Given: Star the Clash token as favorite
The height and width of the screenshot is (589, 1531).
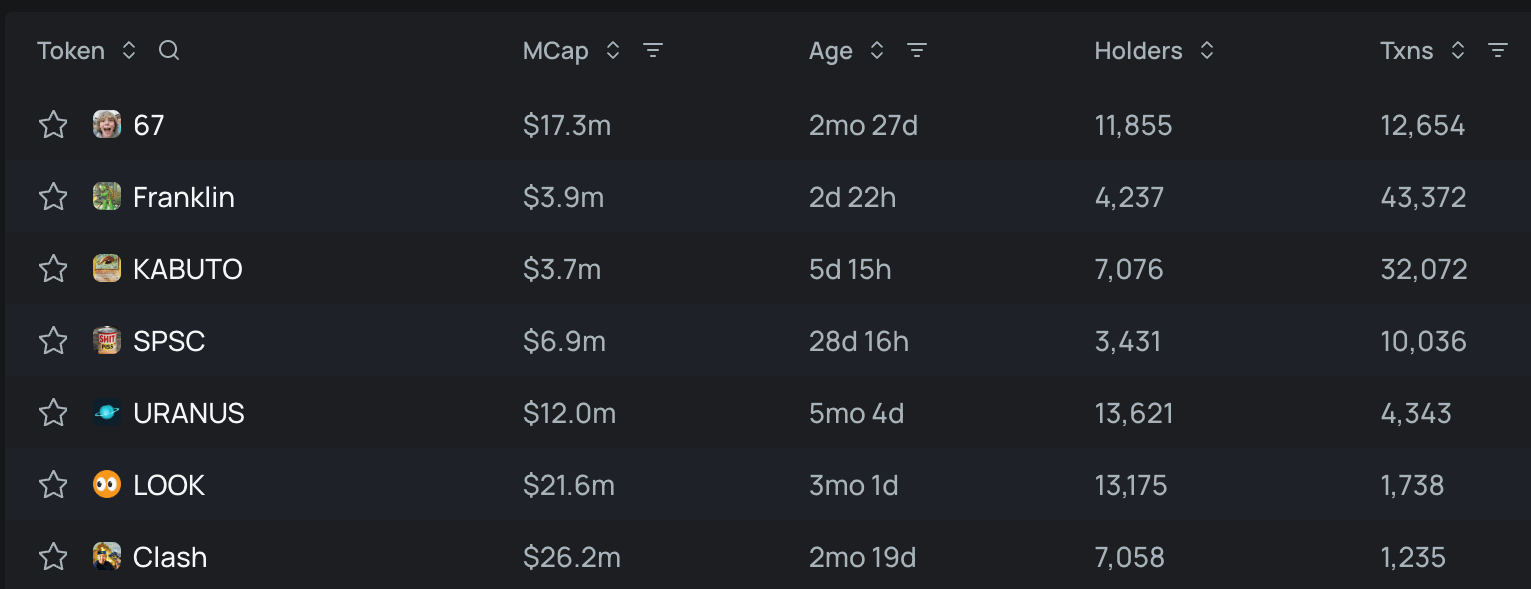Looking at the screenshot, I should click(53, 557).
